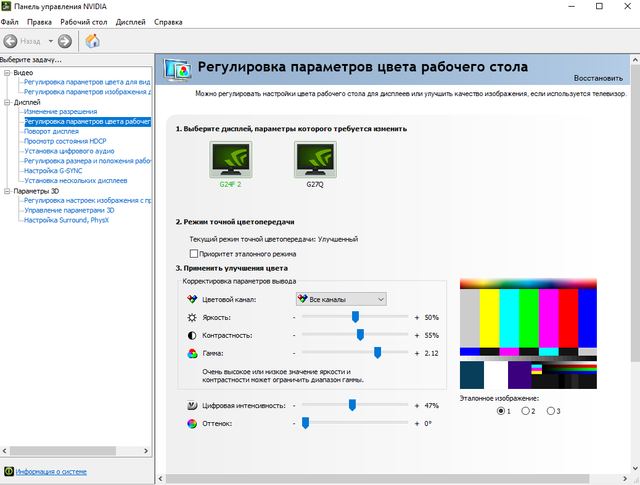This screenshot has width=640, height=485.
Task: Click the Яркость brightness slider handle
Action: tap(356, 317)
